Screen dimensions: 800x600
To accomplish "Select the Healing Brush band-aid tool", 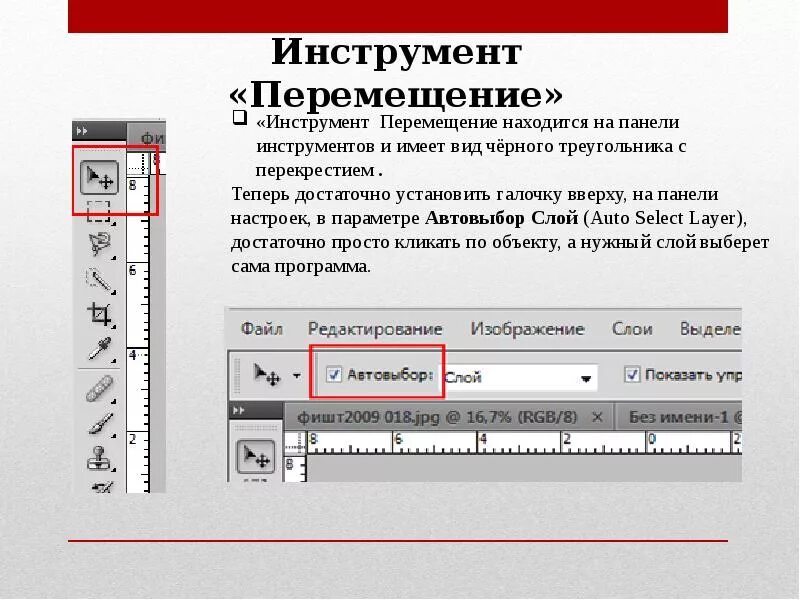I will tap(99, 389).
